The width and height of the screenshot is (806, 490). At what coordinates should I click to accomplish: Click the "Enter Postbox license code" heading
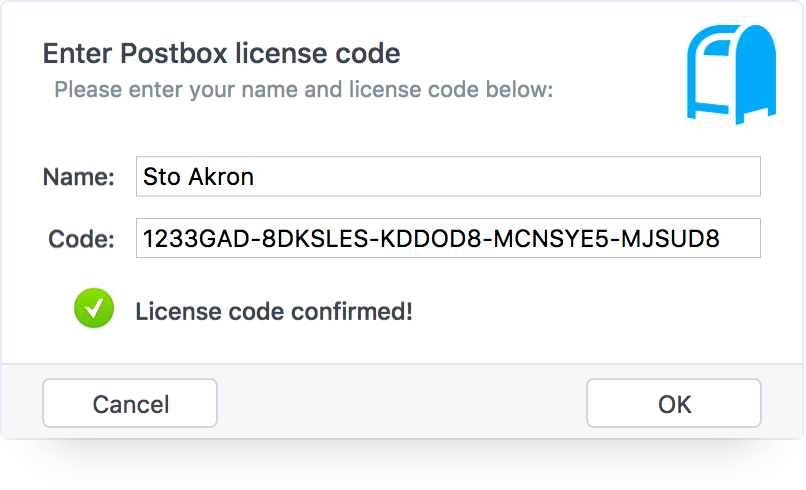pyautogui.click(x=222, y=53)
